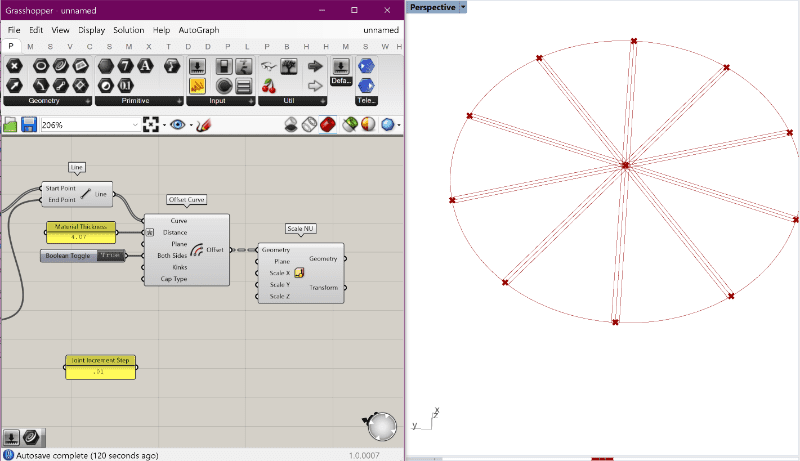Screen dimensions: 800x461
Task: Choose the glasses icon in Util panel
Action: [x=268, y=66]
